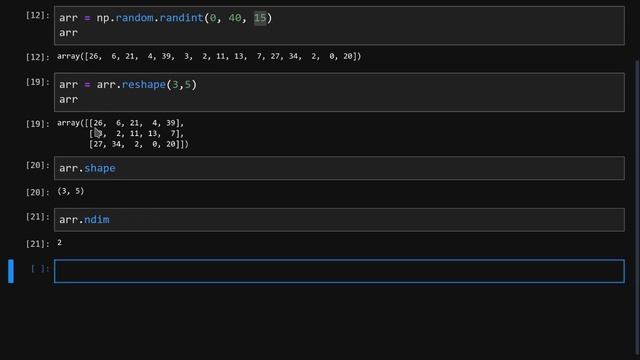The height and width of the screenshot is (360, 640).
Task: Click the [21]: input prompt label
Action: 38,217
